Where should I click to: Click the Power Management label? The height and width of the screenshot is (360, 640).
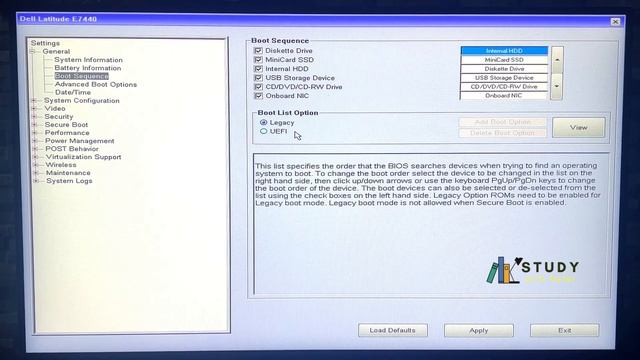click(80, 141)
